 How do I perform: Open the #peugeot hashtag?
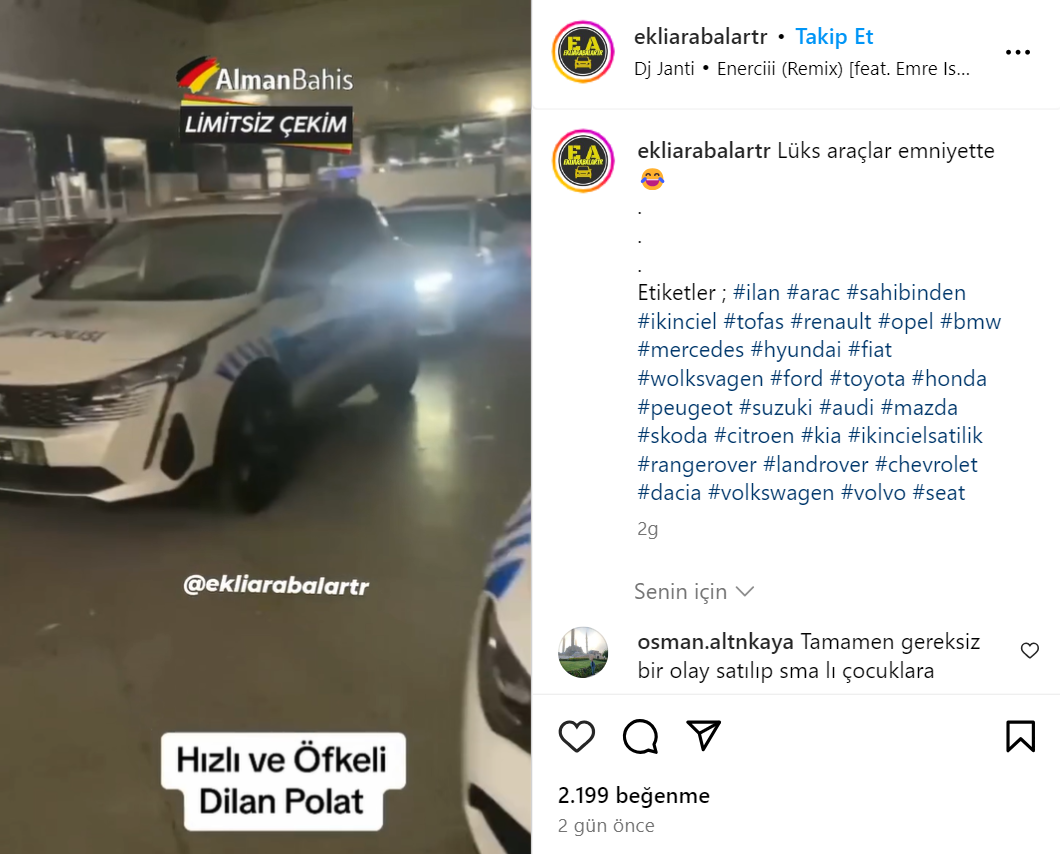tap(685, 408)
